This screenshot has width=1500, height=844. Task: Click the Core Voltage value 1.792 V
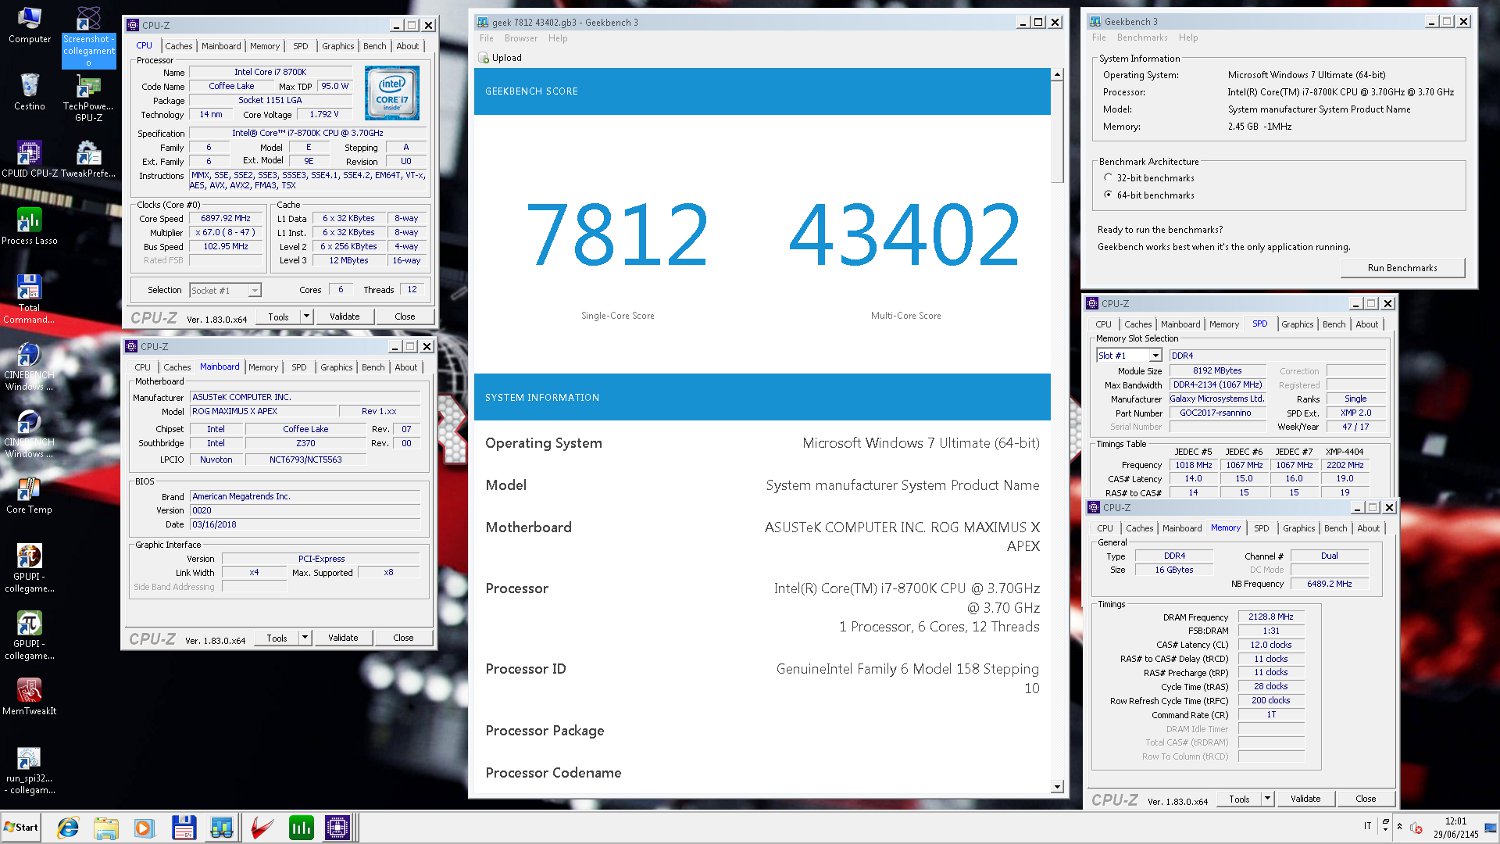coord(326,114)
